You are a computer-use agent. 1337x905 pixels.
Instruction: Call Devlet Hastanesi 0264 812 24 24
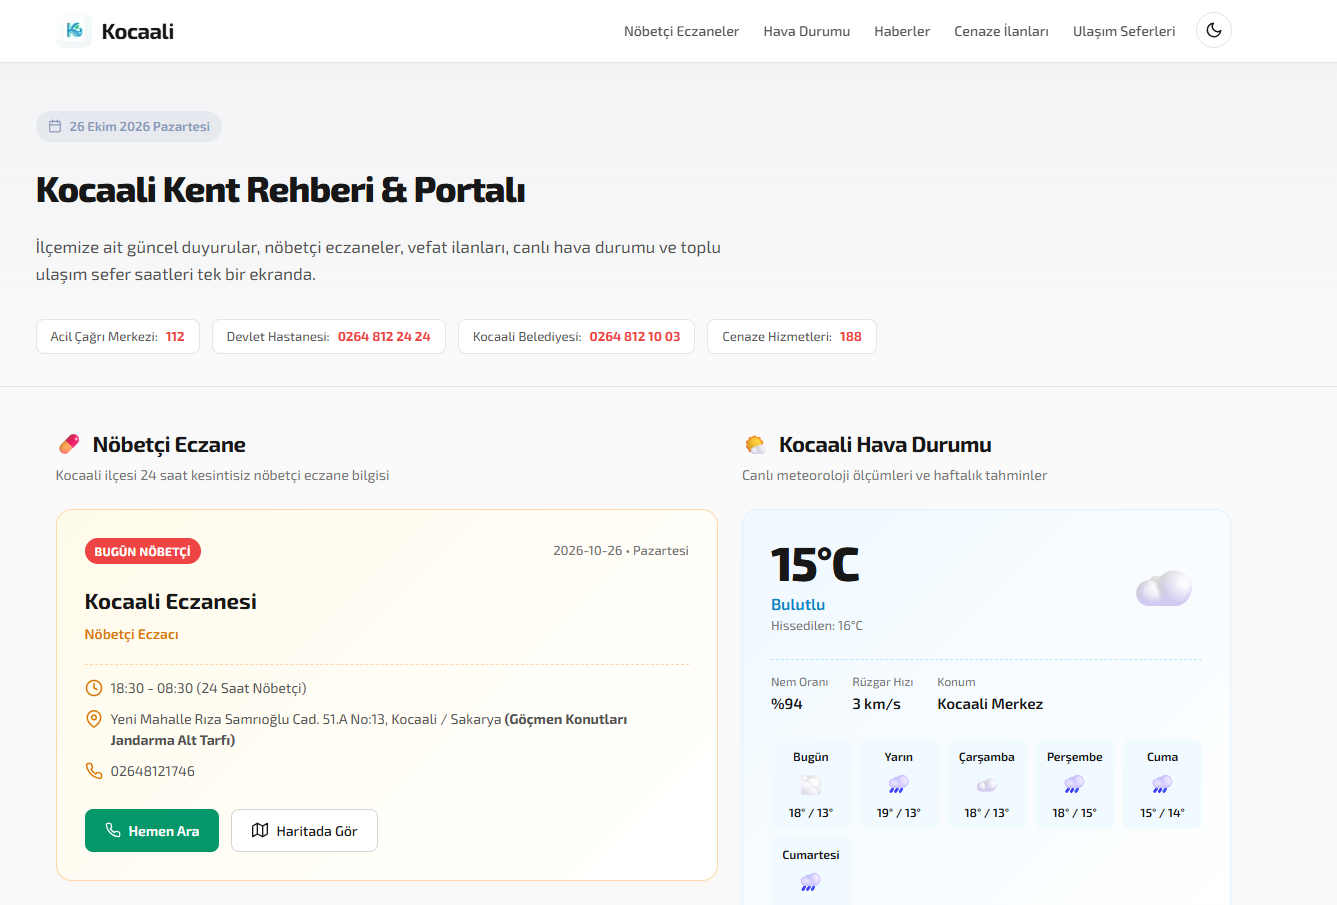tap(329, 337)
